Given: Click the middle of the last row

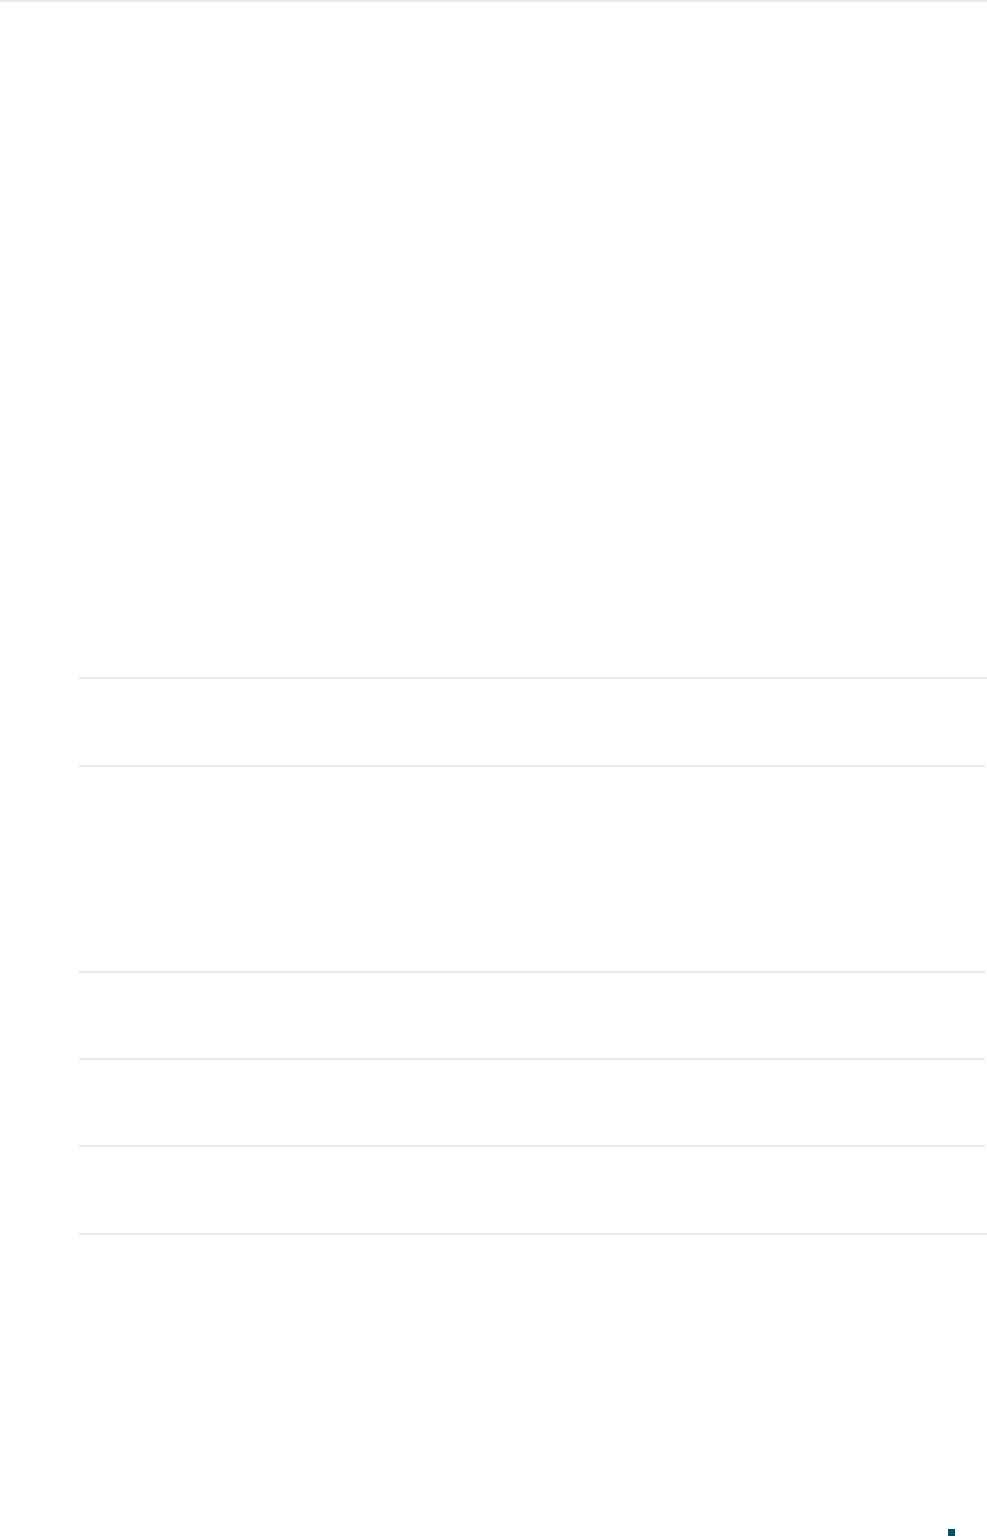Looking at the screenshot, I should 532,1189.
